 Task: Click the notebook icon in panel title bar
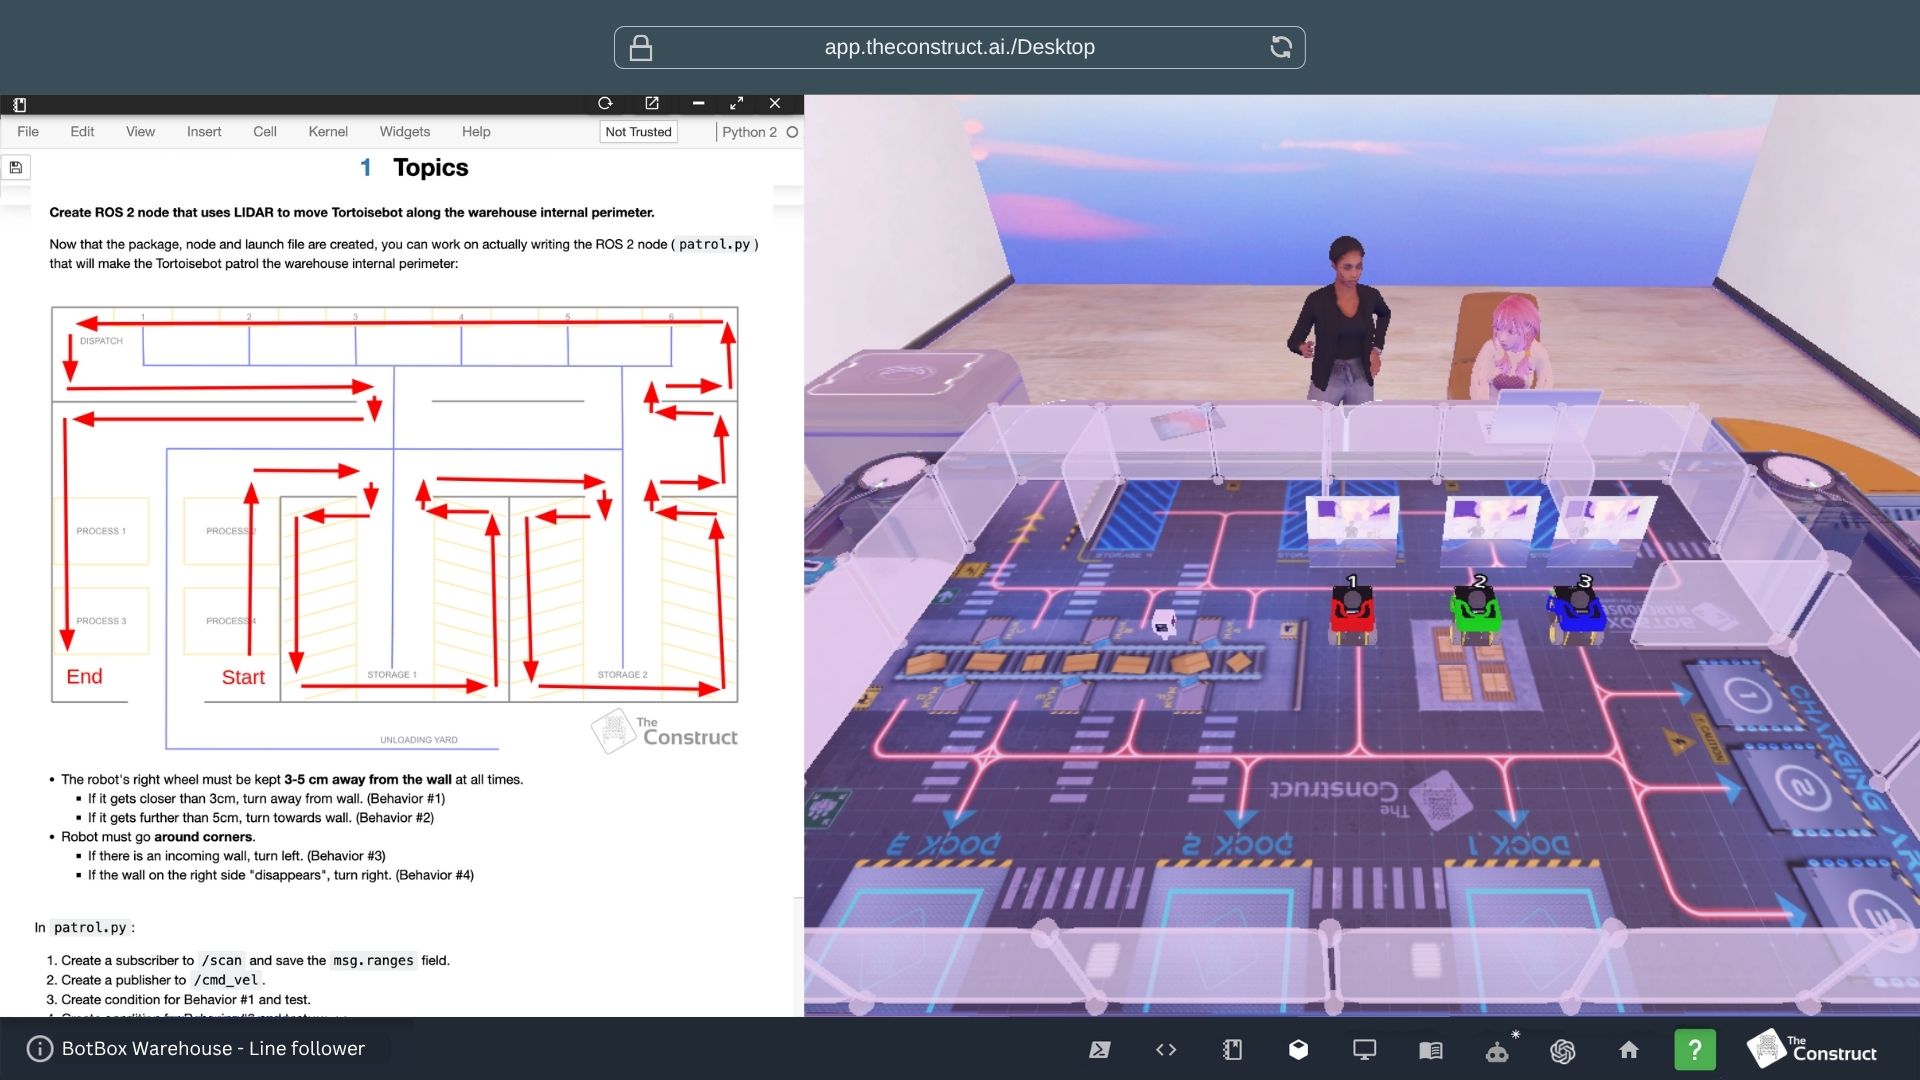click(19, 104)
